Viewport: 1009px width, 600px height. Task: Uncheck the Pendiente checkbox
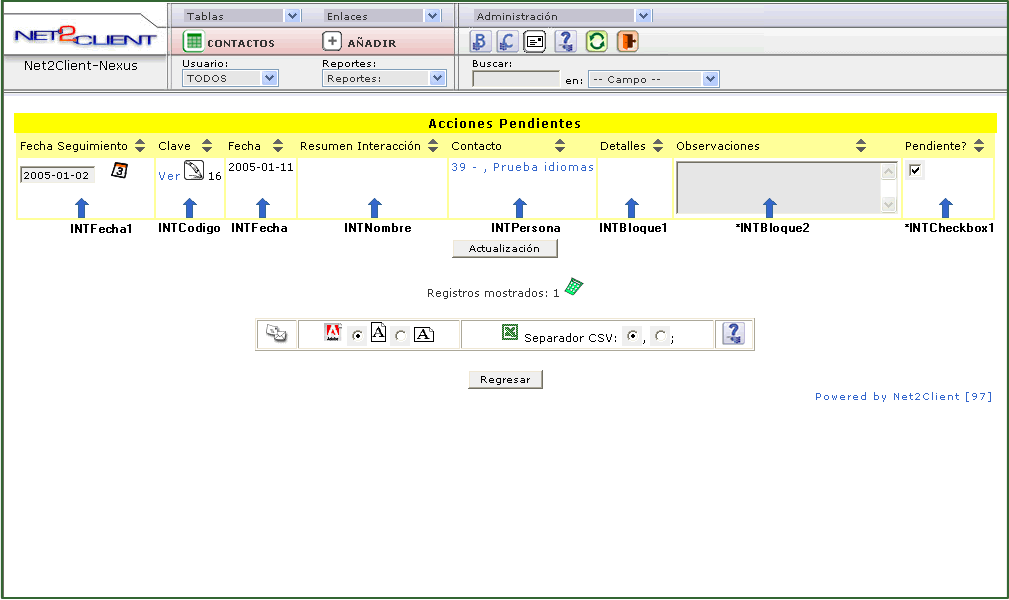(x=915, y=170)
